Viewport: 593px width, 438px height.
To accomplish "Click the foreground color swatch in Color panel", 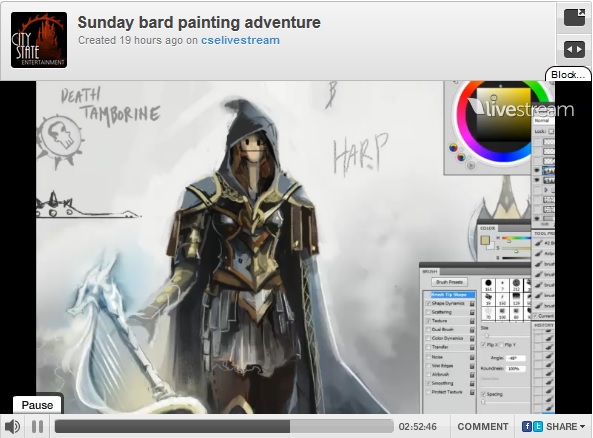I will [x=485, y=240].
